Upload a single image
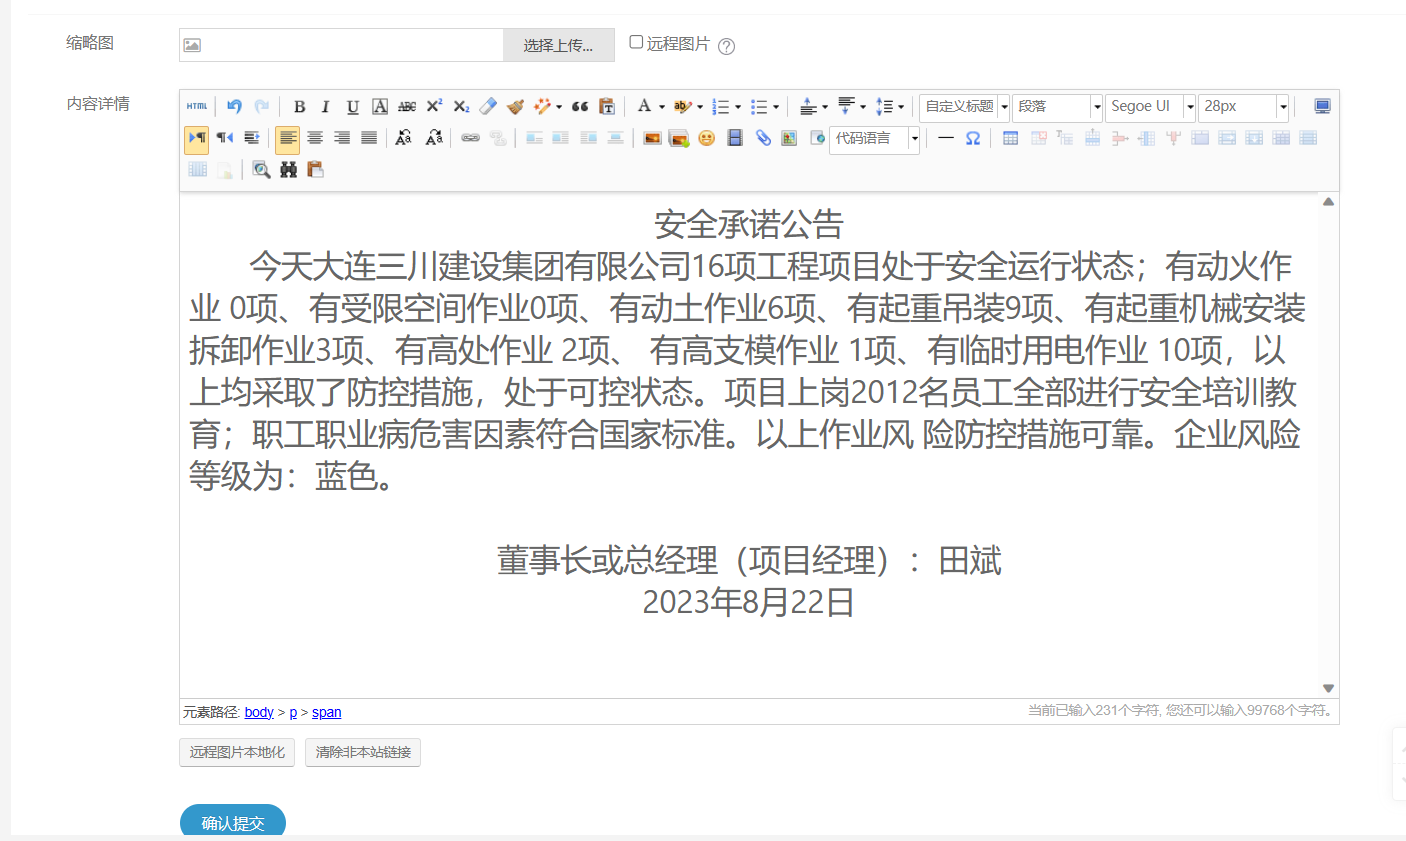The height and width of the screenshot is (841, 1406). click(x=652, y=138)
